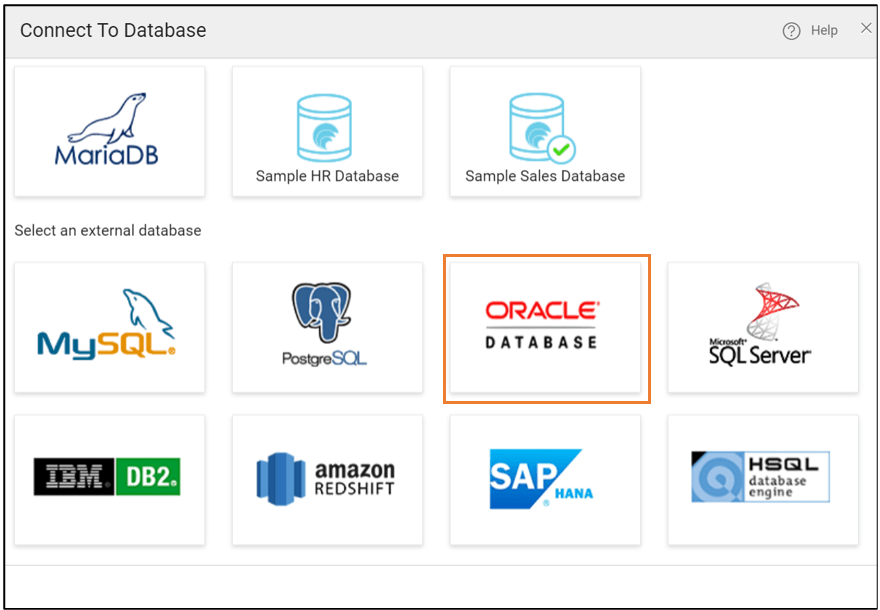Select the PostgreSQL database option

(x=327, y=328)
